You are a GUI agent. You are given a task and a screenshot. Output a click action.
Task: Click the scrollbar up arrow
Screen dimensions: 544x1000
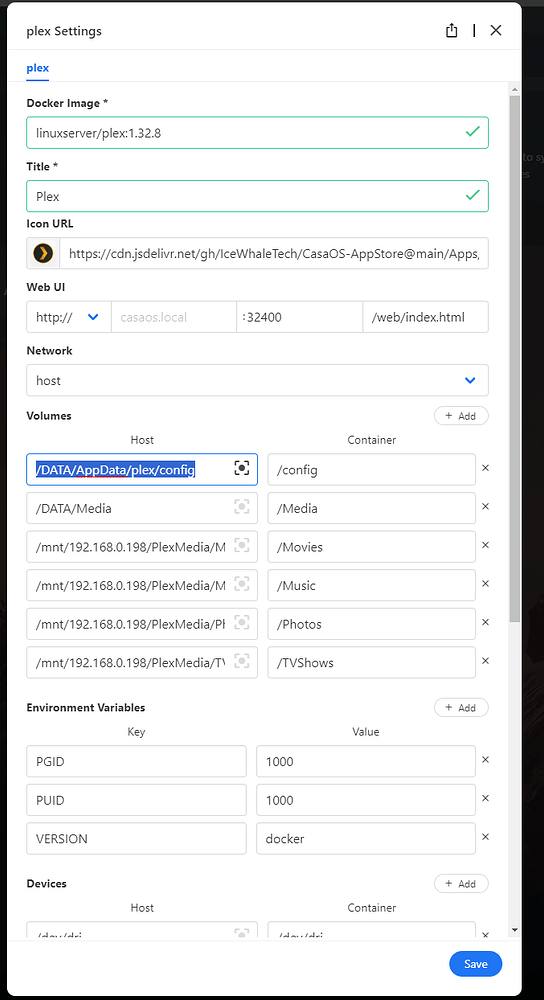pos(515,88)
